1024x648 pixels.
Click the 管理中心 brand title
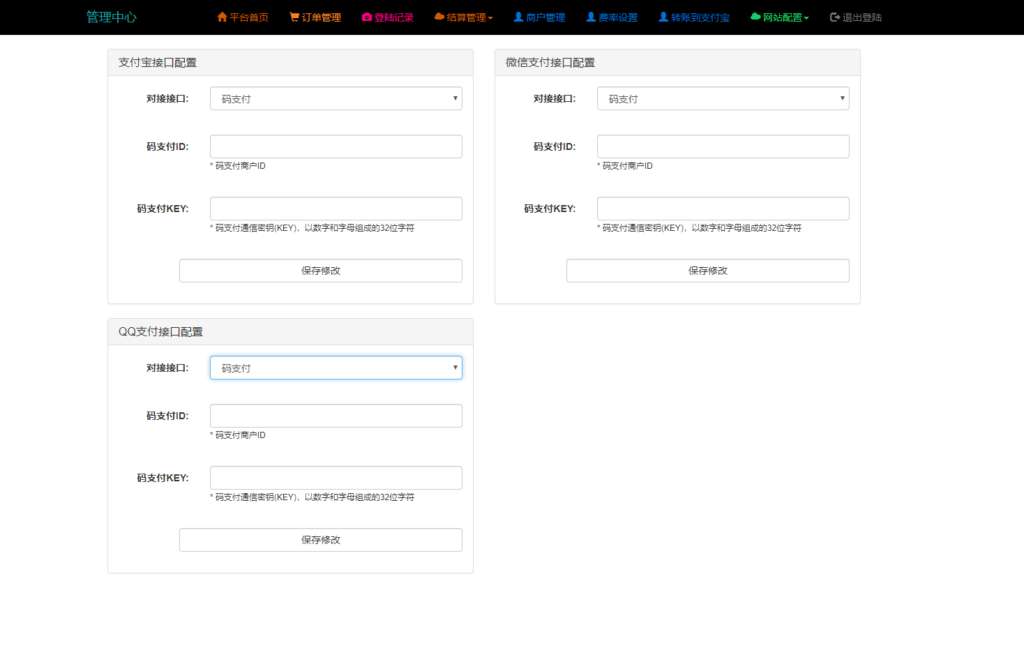(111, 17)
